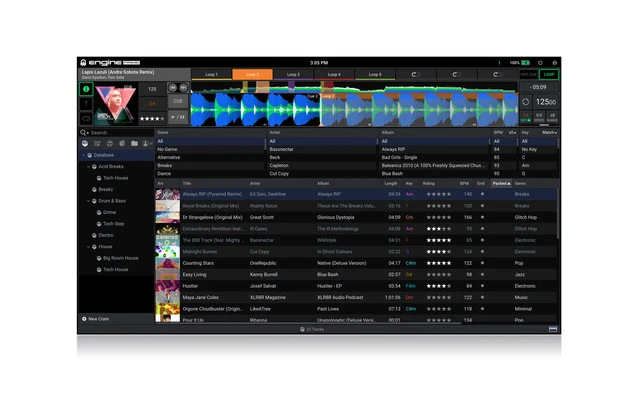This screenshot has width=640, height=400.
Task: Filter genre by Breaks
Action: (x=210, y=165)
